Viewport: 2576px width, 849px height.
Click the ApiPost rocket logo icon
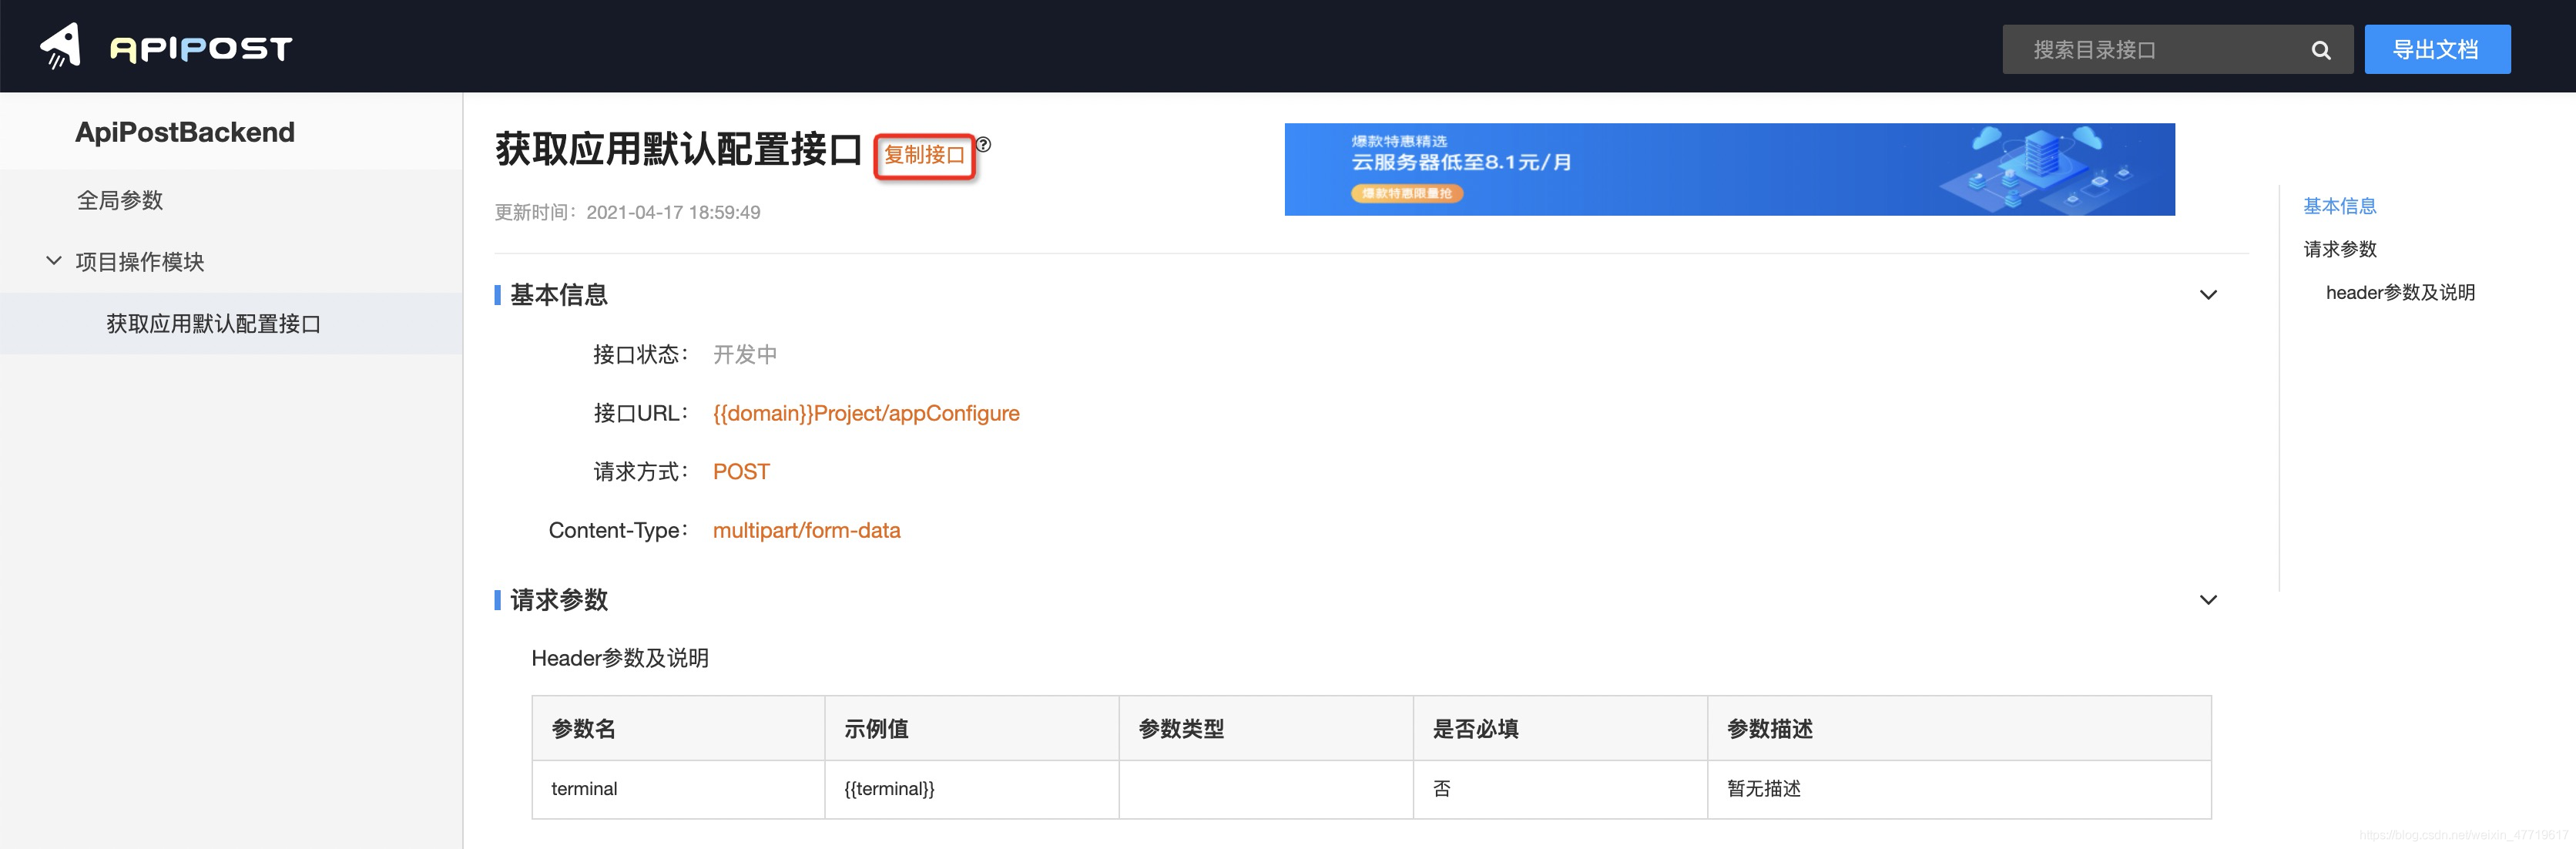pyautogui.click(x=60, y=46)
